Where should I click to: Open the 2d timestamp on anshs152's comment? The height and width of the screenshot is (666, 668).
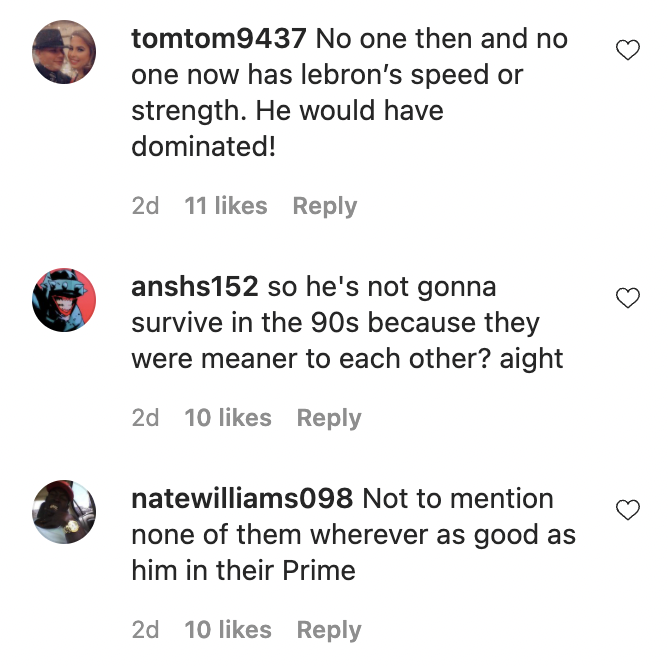(145, 418)
